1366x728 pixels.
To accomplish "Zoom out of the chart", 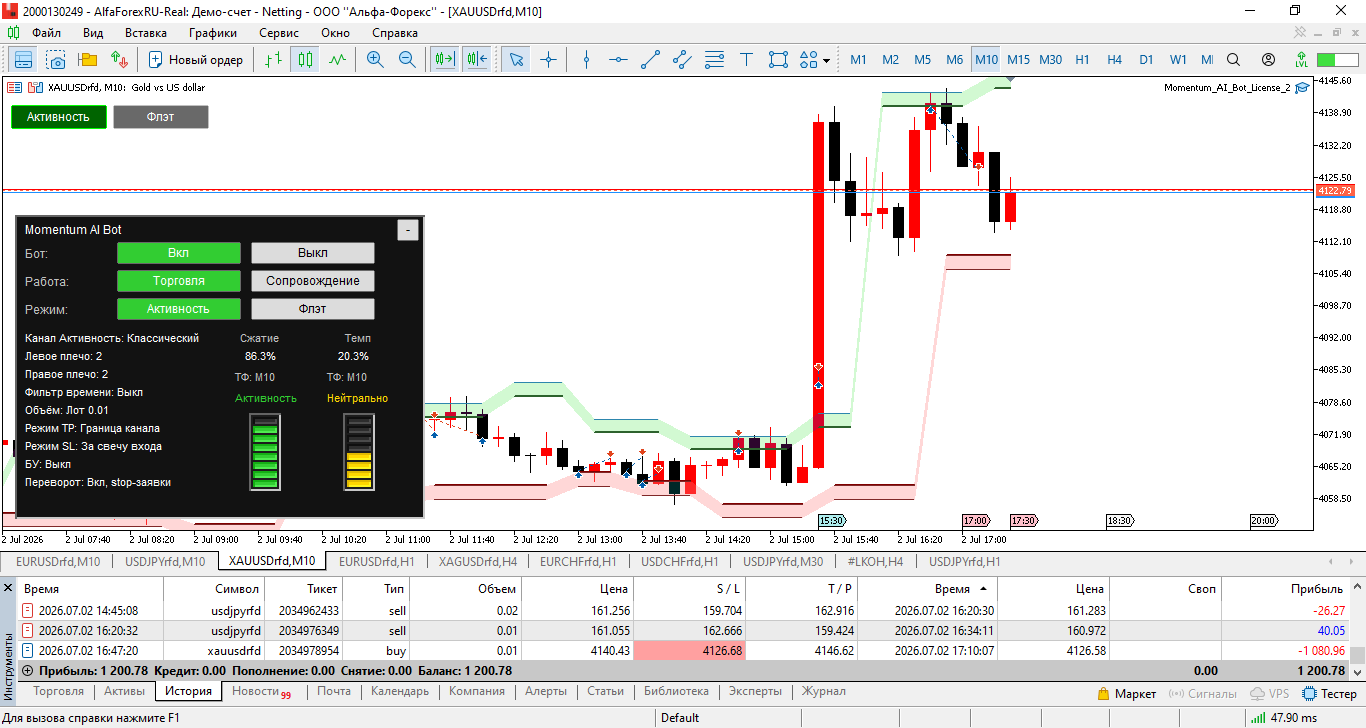I will click(407, 60).
